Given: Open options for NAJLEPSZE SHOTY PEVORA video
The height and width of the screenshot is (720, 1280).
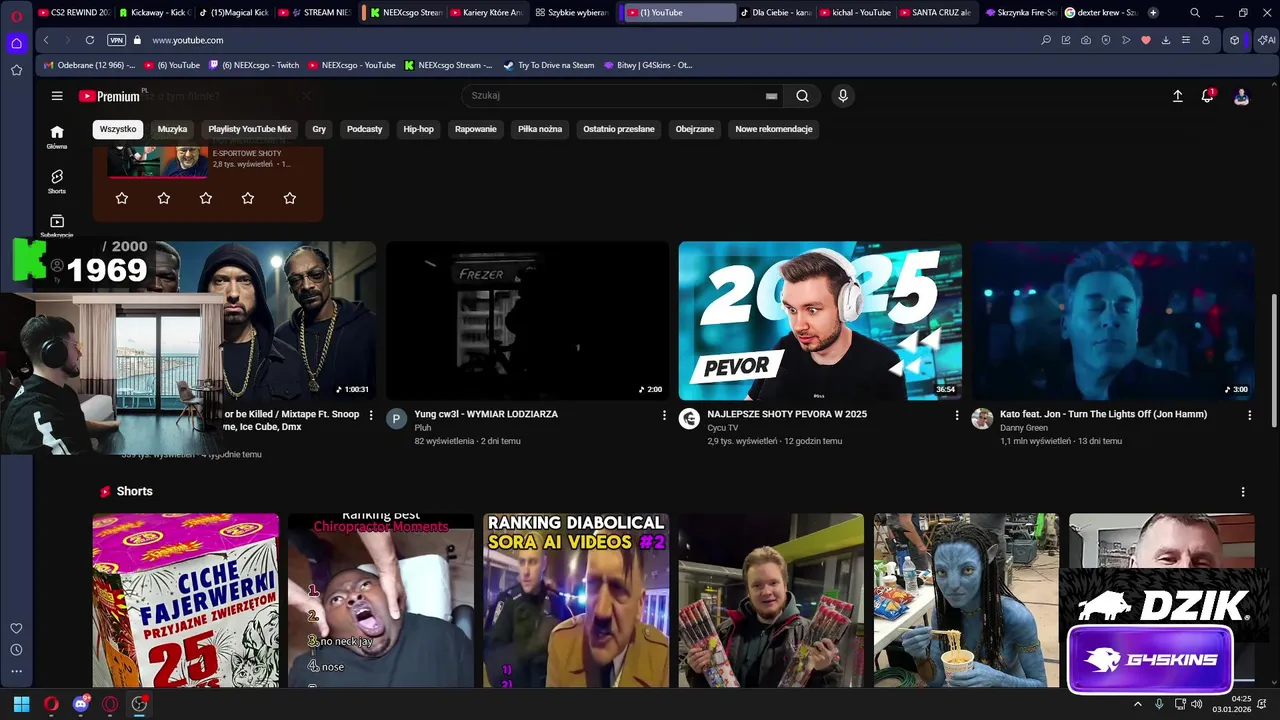Looking at the screenshot, I should tap(957, 415).
